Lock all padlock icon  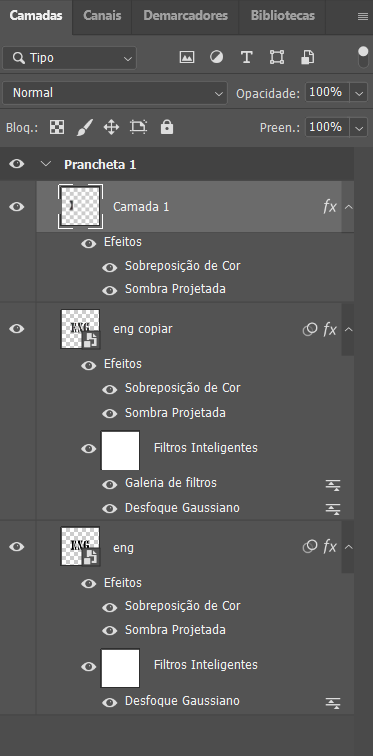point(167,127)
